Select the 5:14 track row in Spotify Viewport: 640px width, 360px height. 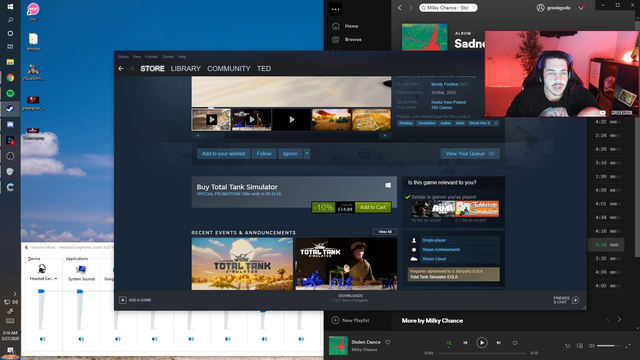click(x=606, y=245)
